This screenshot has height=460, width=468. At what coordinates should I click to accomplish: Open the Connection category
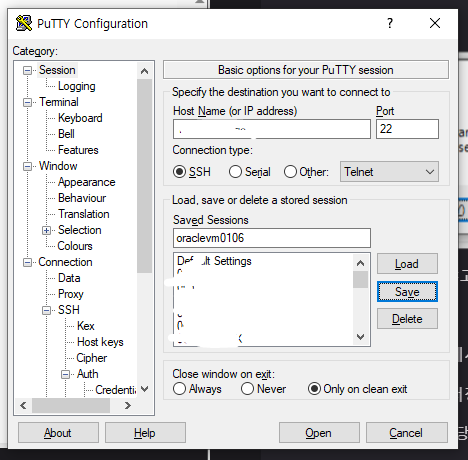pos(65,262)
